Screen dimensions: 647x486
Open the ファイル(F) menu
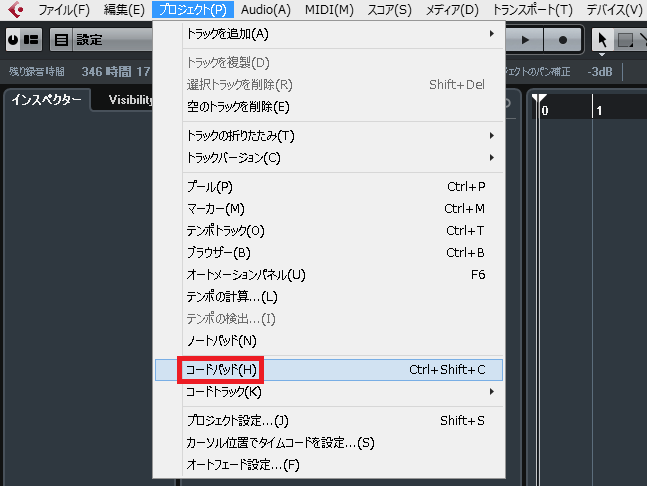tap(64, 9)
